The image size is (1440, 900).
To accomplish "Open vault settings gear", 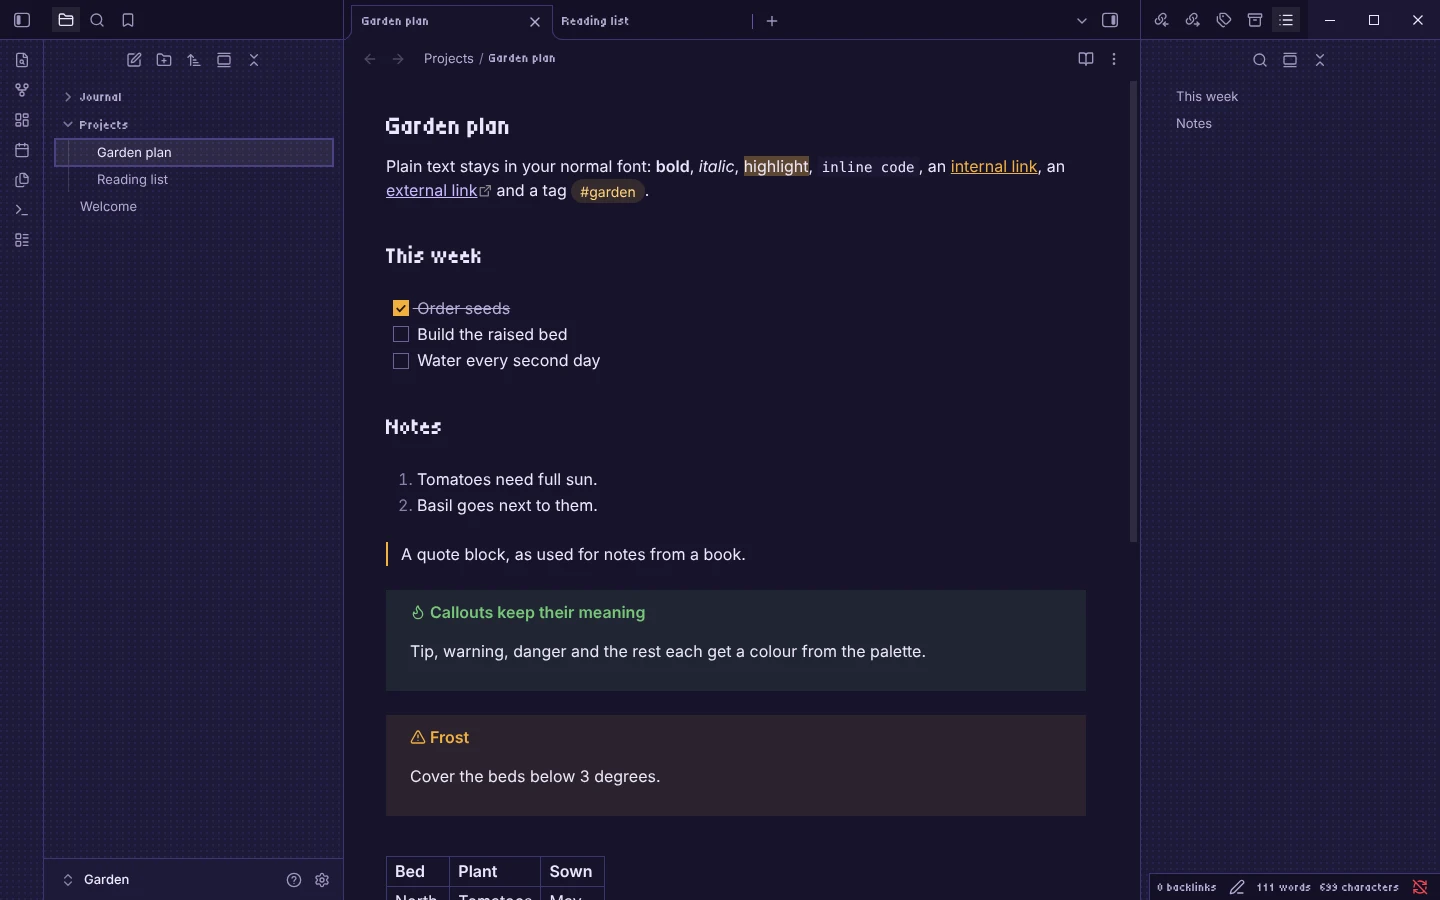I will (x=322, y=880).
